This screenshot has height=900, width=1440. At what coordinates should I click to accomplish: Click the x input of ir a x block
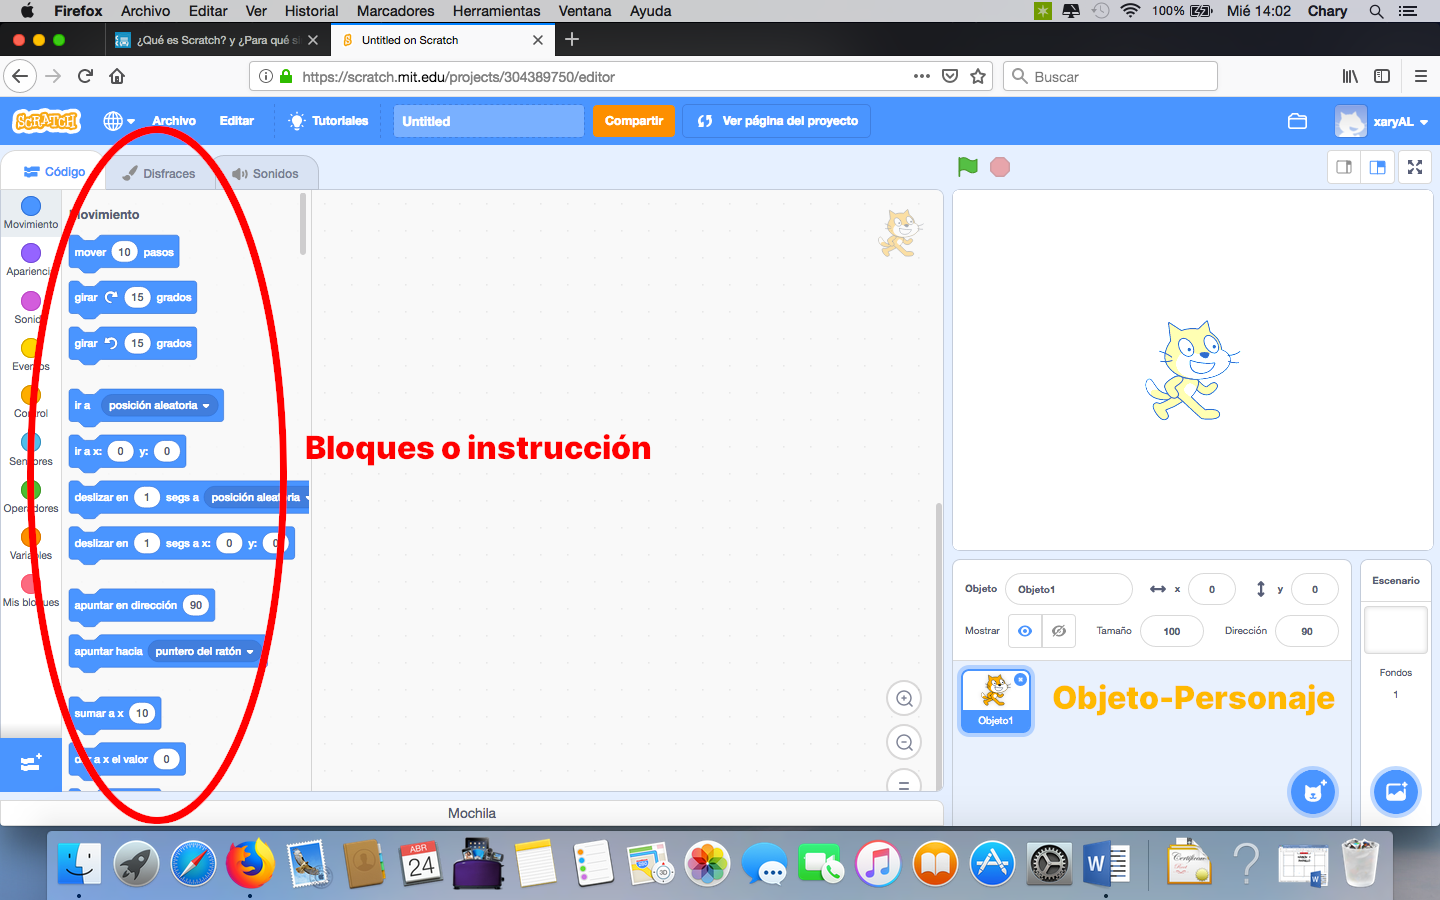pyautogui.click(x=120, y=452)
